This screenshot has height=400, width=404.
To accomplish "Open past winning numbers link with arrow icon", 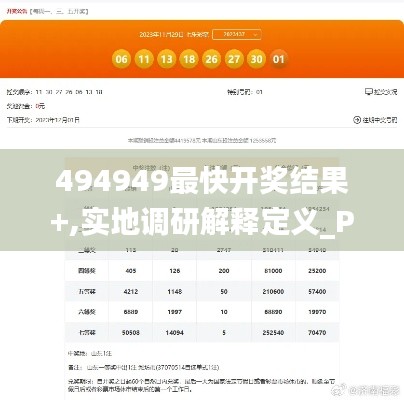I will [375, 120].
